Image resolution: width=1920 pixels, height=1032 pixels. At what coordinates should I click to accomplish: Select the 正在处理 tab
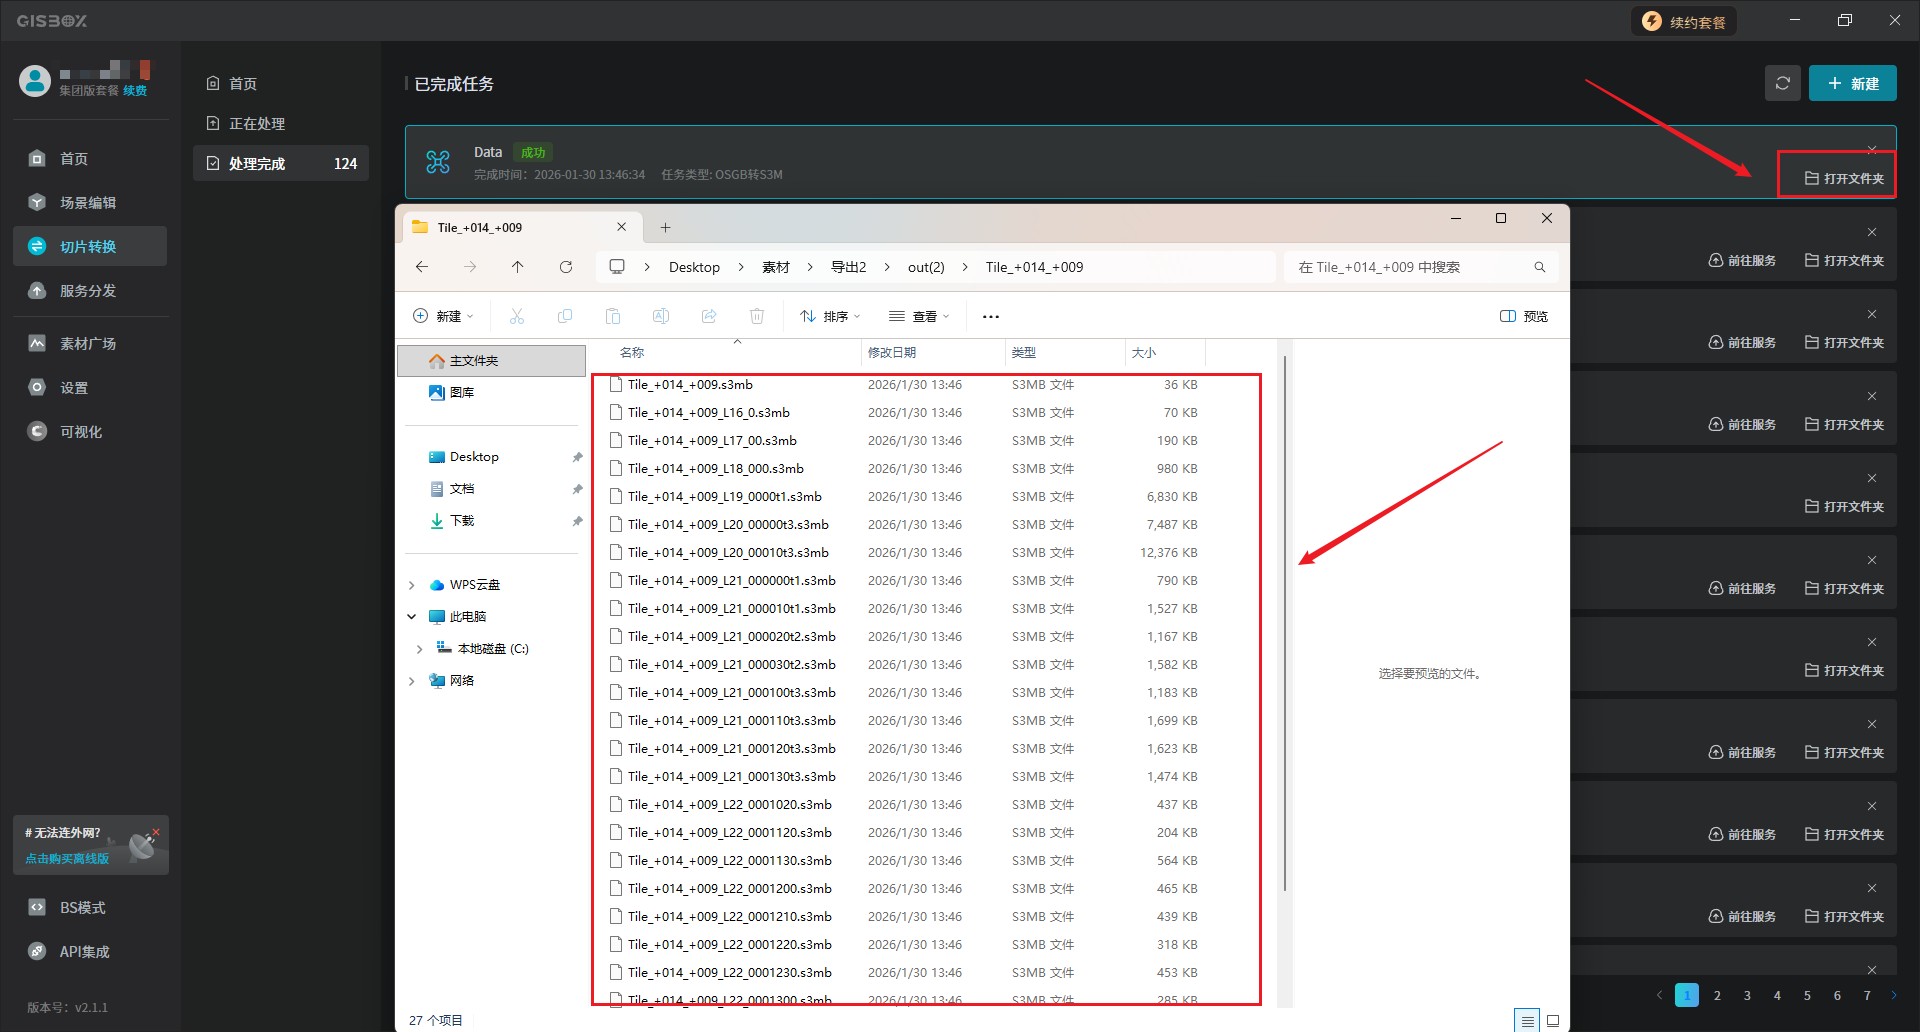pyautogui.click(x=257, y=124)
